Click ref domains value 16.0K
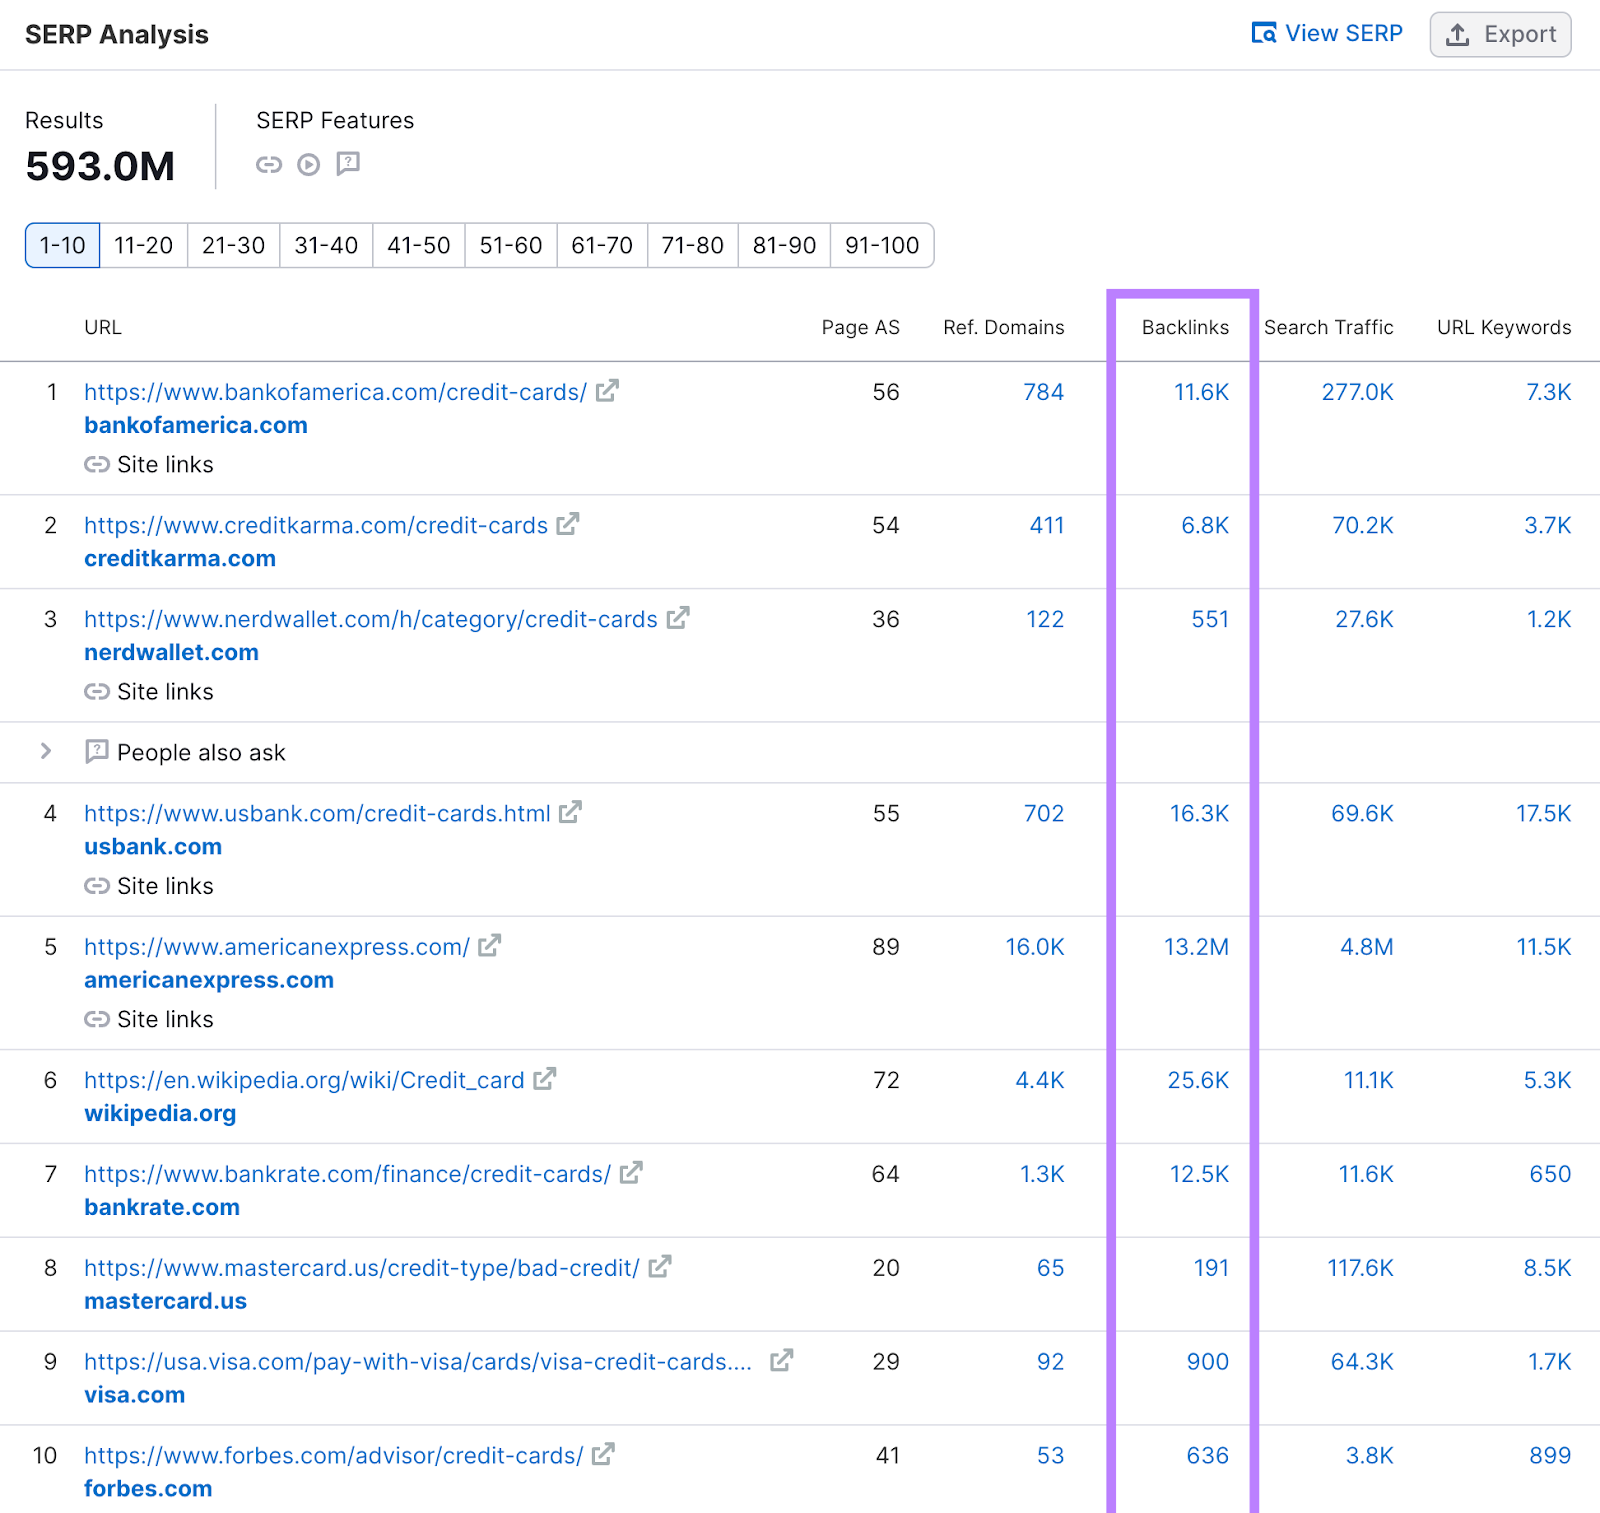 point(1035,947)
